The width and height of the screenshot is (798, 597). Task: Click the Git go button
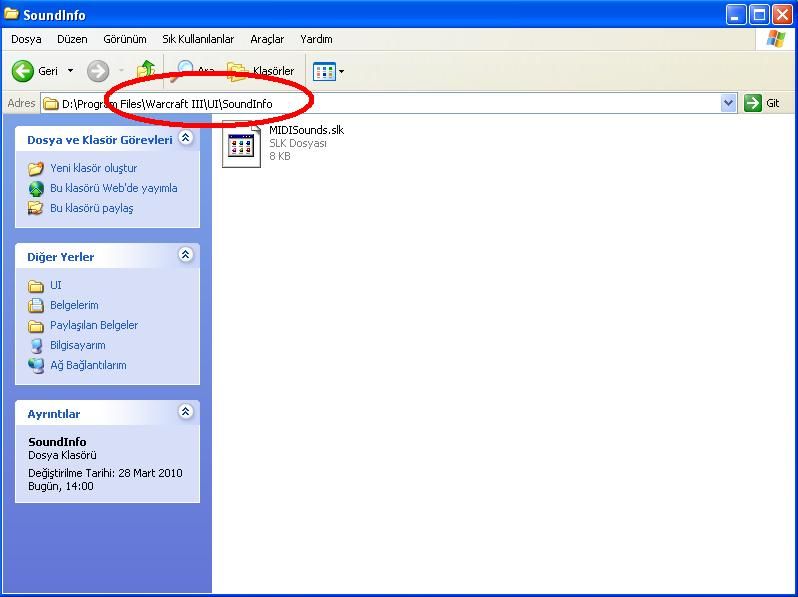click(762, 103)
